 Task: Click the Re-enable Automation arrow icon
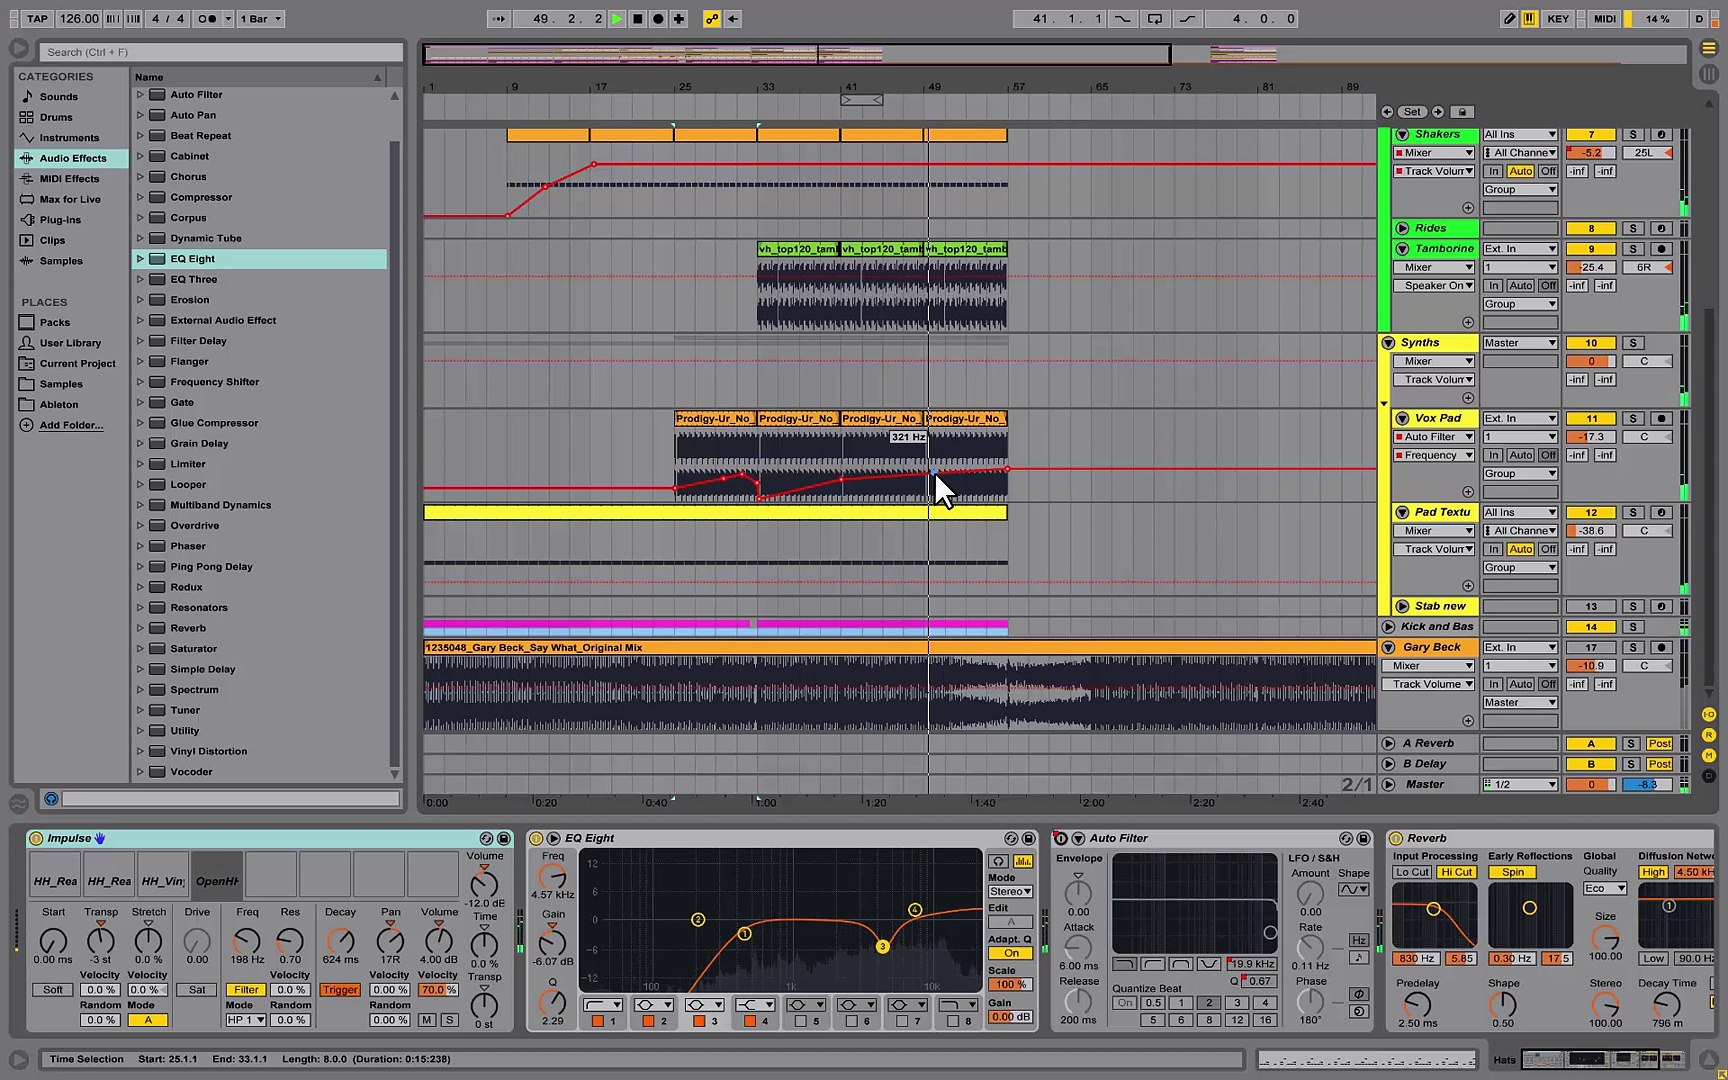pos(733,19)
